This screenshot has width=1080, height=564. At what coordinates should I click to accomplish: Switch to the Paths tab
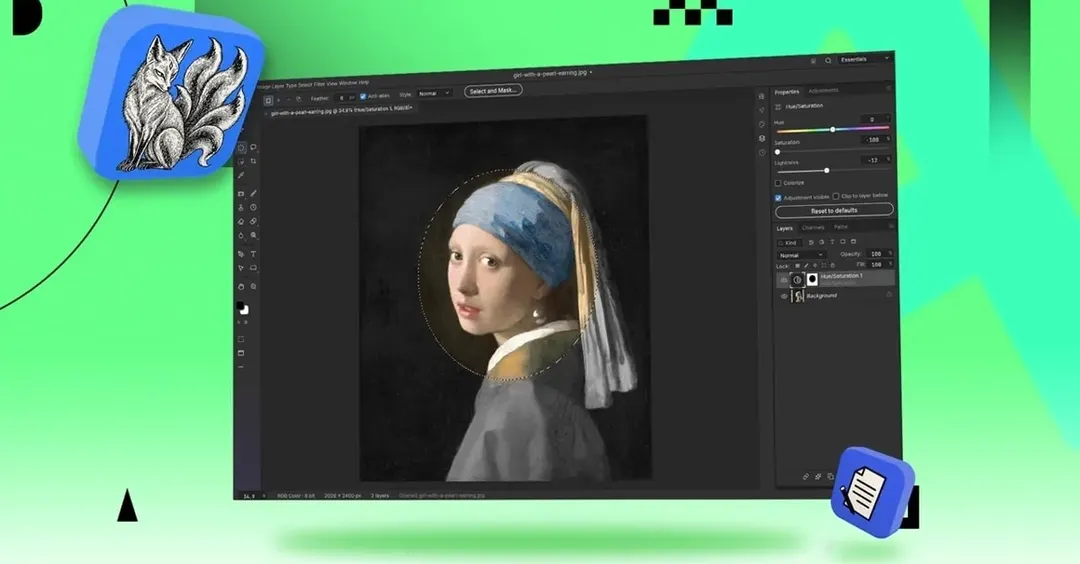point(840,227)
